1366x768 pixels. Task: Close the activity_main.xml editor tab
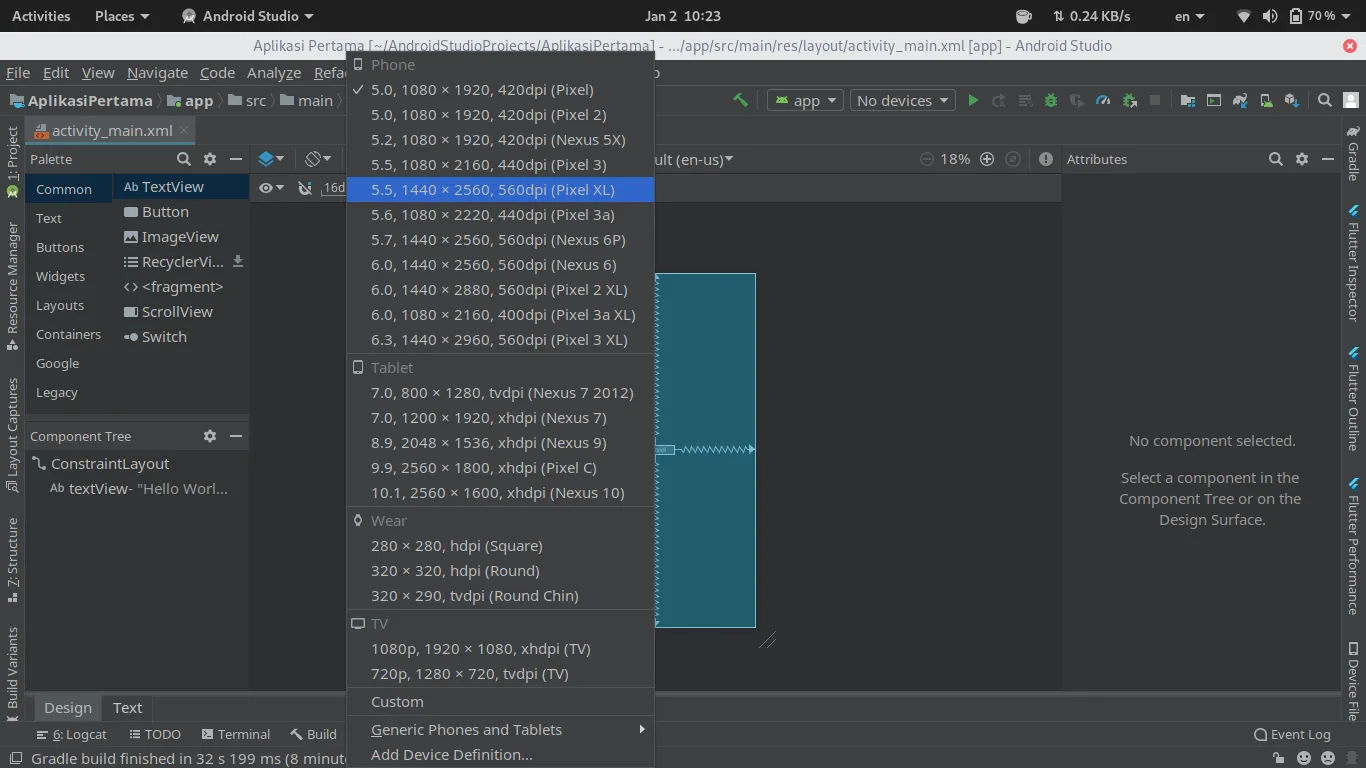(x=184, y=130)
